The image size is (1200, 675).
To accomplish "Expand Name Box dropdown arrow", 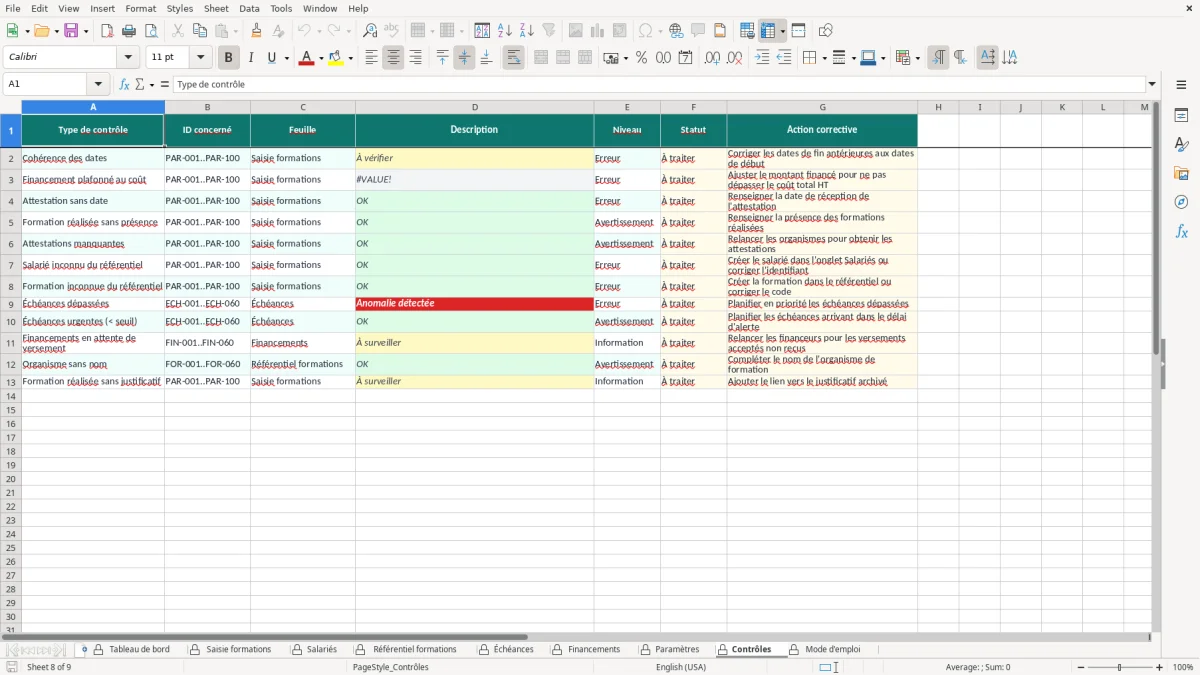I will point(98,84).
